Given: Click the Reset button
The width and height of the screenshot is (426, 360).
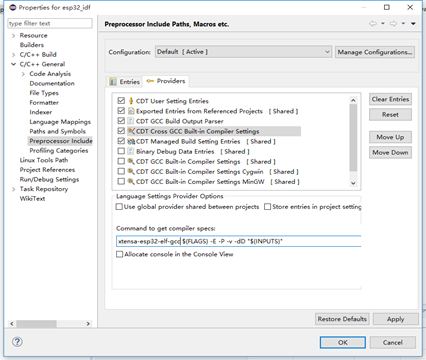Looking at the screenshot, I should tap(390, 114).
